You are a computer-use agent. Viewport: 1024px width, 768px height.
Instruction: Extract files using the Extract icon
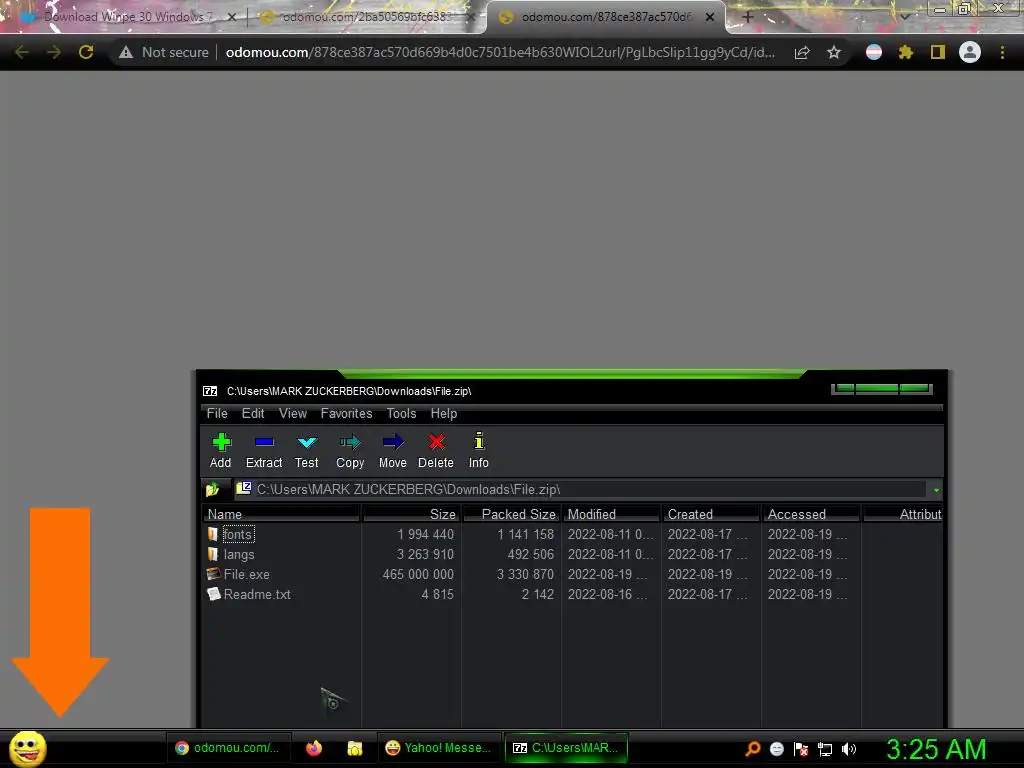coord(264,451)
